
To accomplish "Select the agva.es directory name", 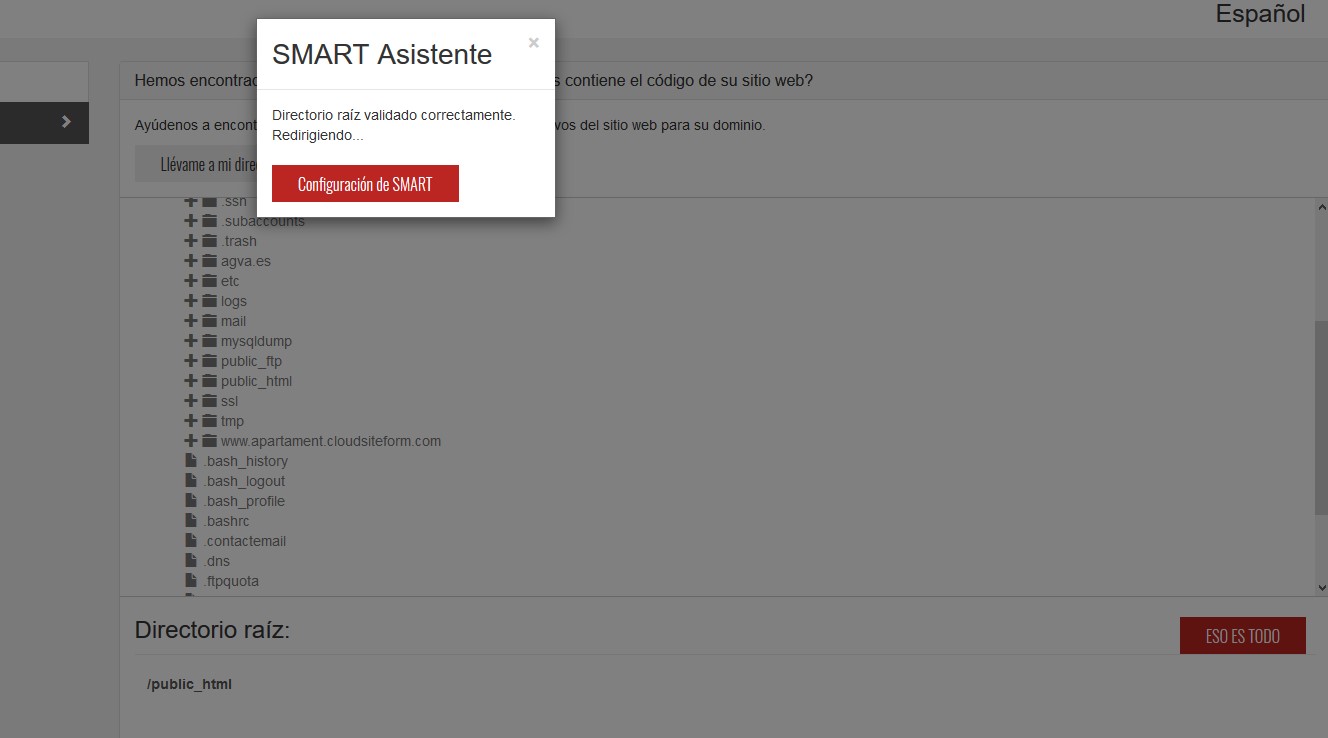I will tap(246, 261).
